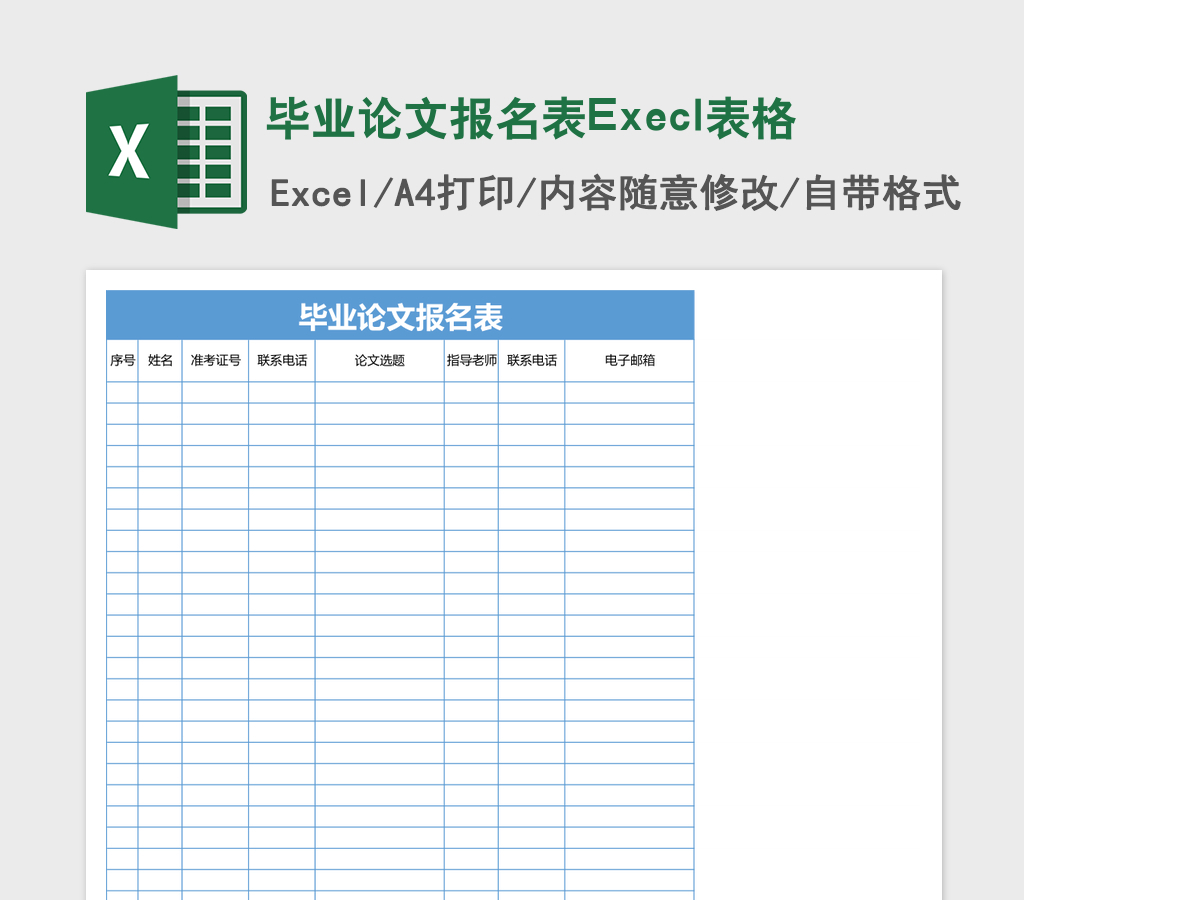Screen dimensions: 1200x900
Task: Select the 论文选题 column header
Action: [380, 361]
